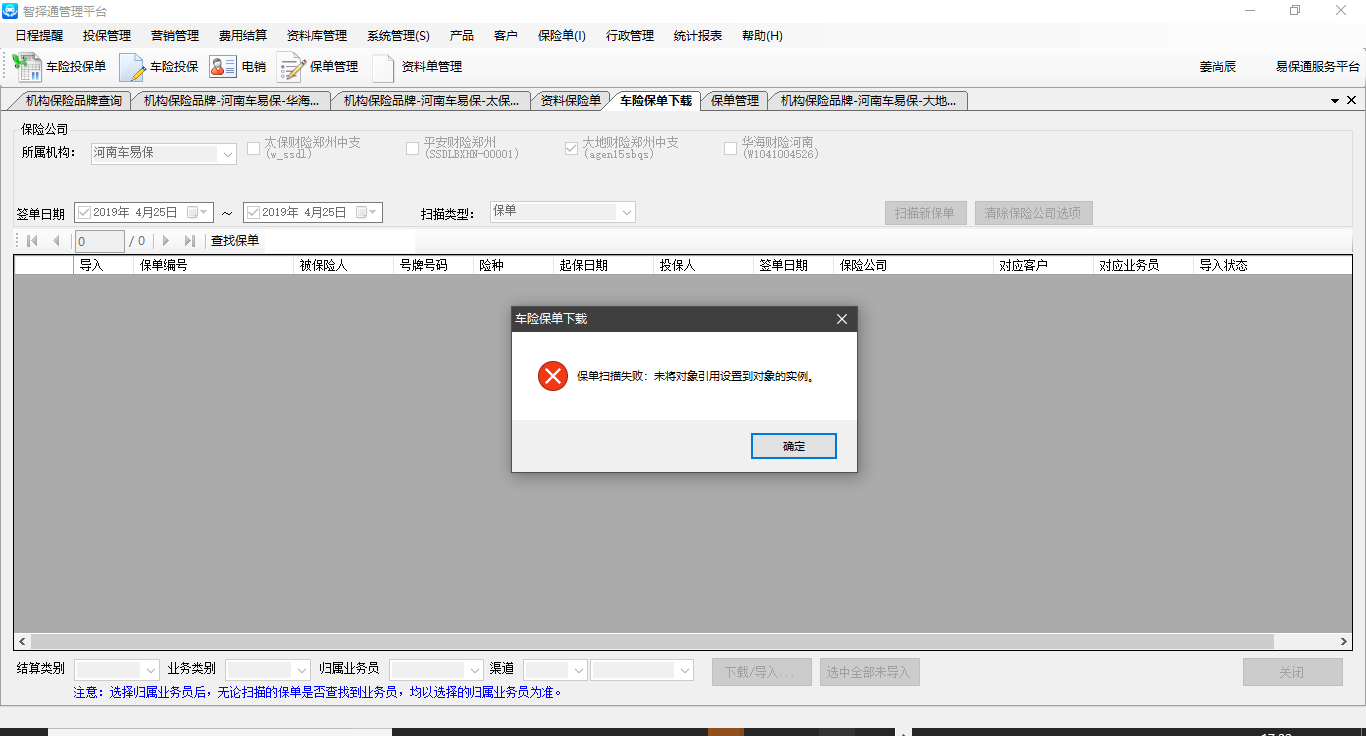The image size is (1366, 736).
Task: Click the 下载/导入 button
Action: tap(762, 672)
